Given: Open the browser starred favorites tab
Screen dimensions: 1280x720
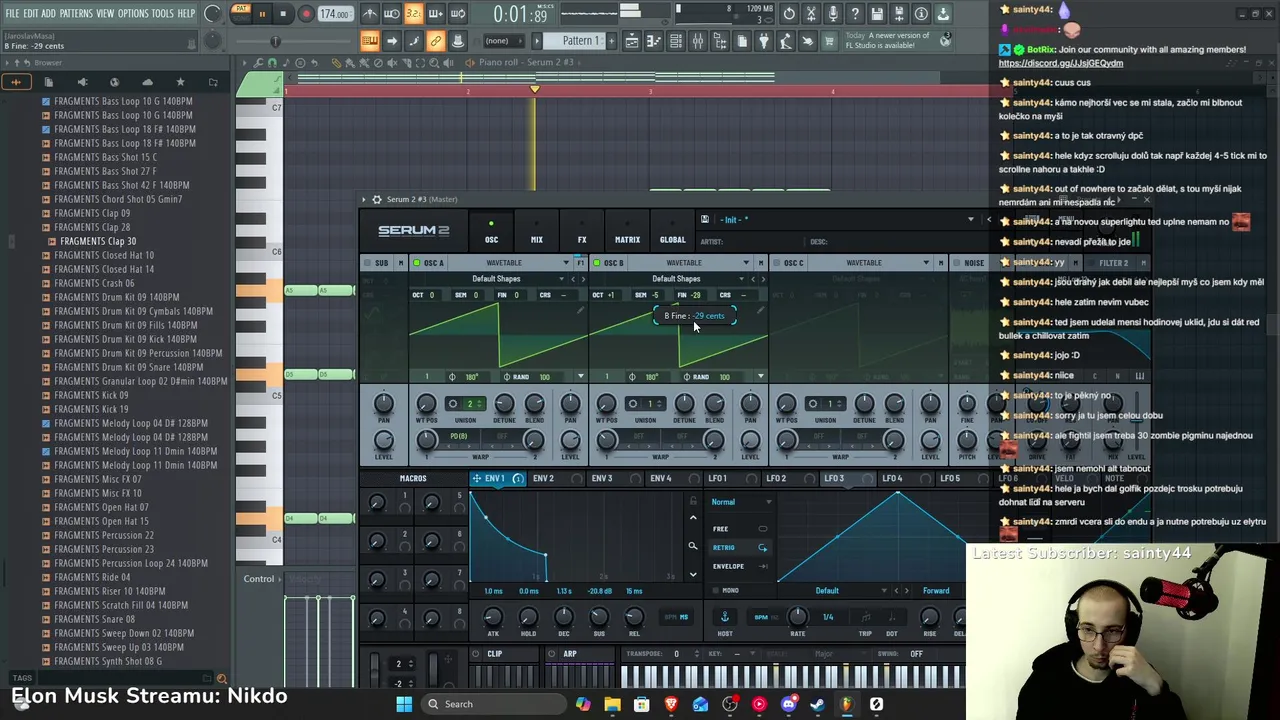Looking at the screenshot, I should 180,82.
